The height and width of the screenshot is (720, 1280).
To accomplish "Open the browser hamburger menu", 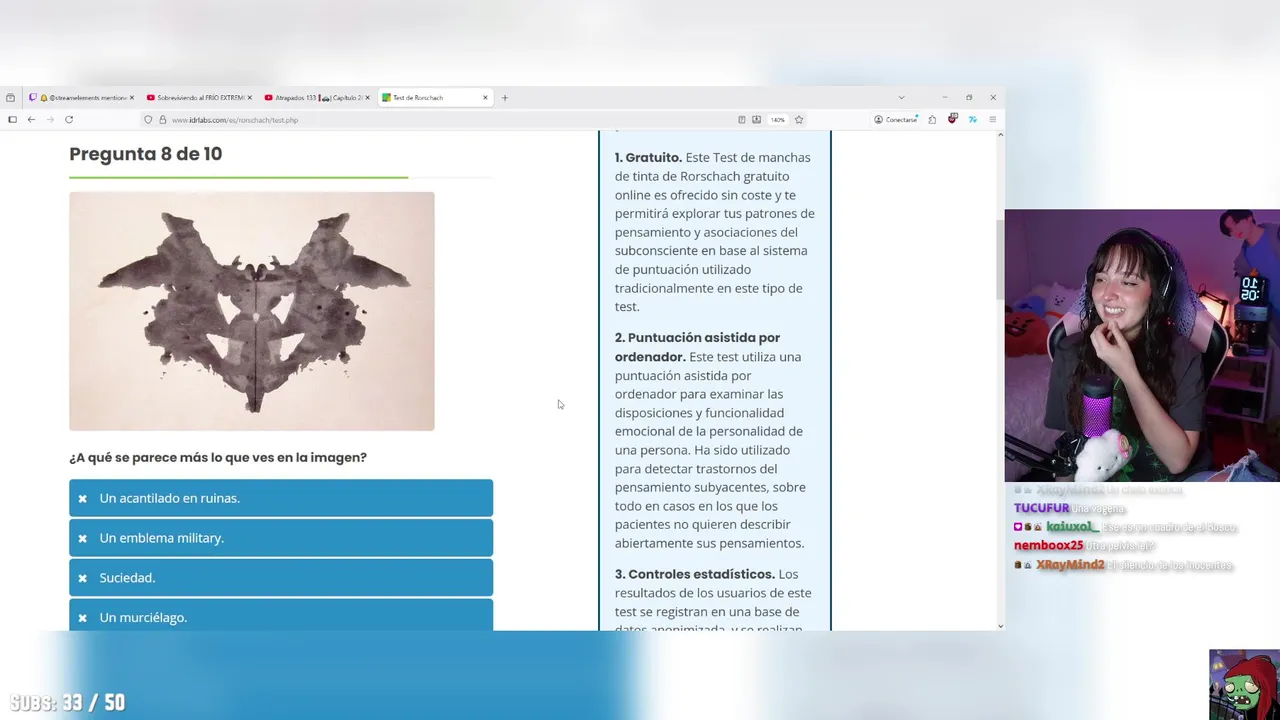I will point(992,120).
